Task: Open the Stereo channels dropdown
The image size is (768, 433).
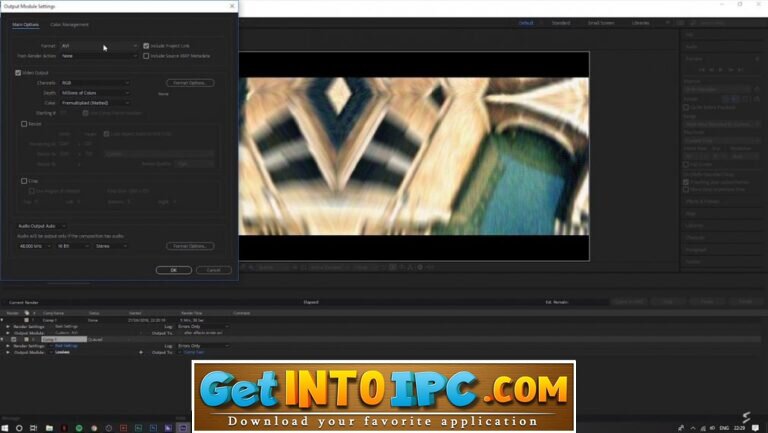Action: point(111,246)
